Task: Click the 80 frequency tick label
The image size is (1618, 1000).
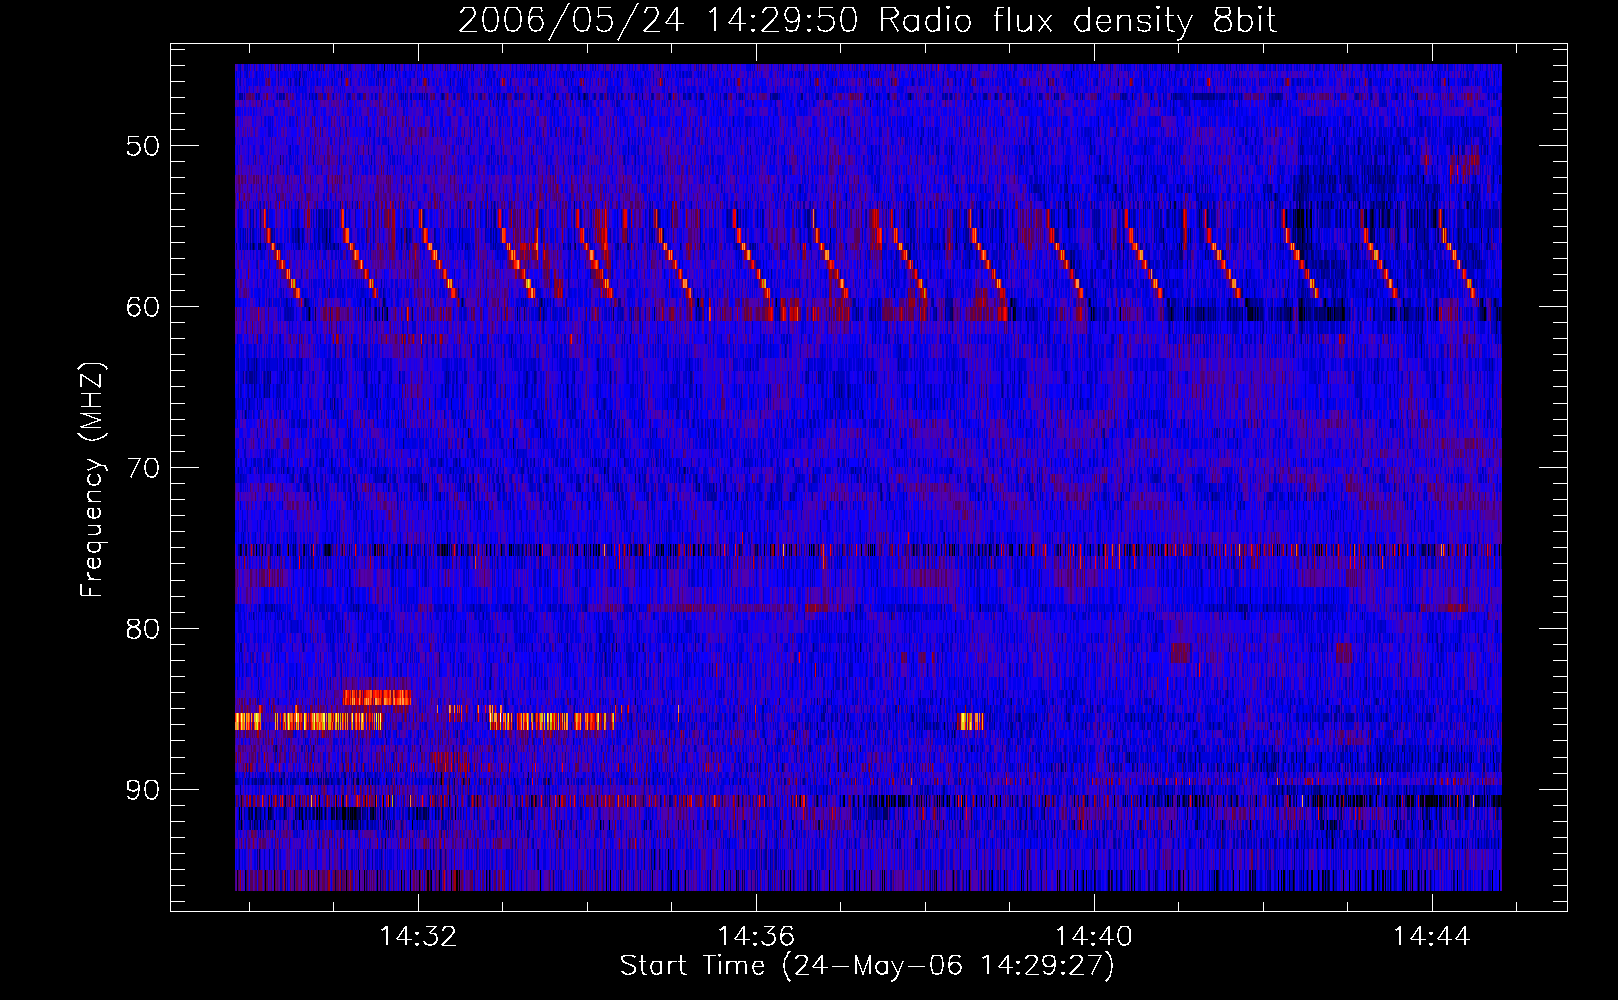Action: [x=143, y=629]
